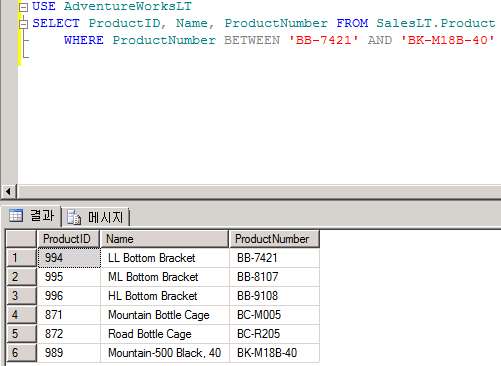Place cursor on BETWEEN keyword in query
Image resolution: width=501 pixels, height=366 pixels.
coord(252,40)
